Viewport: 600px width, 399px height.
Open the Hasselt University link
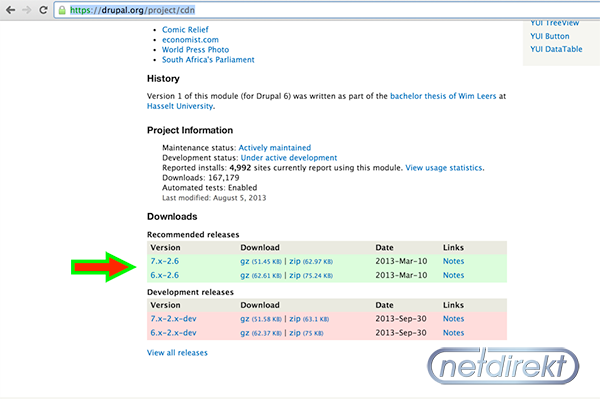pyautogui.click(x=180, y=106)
